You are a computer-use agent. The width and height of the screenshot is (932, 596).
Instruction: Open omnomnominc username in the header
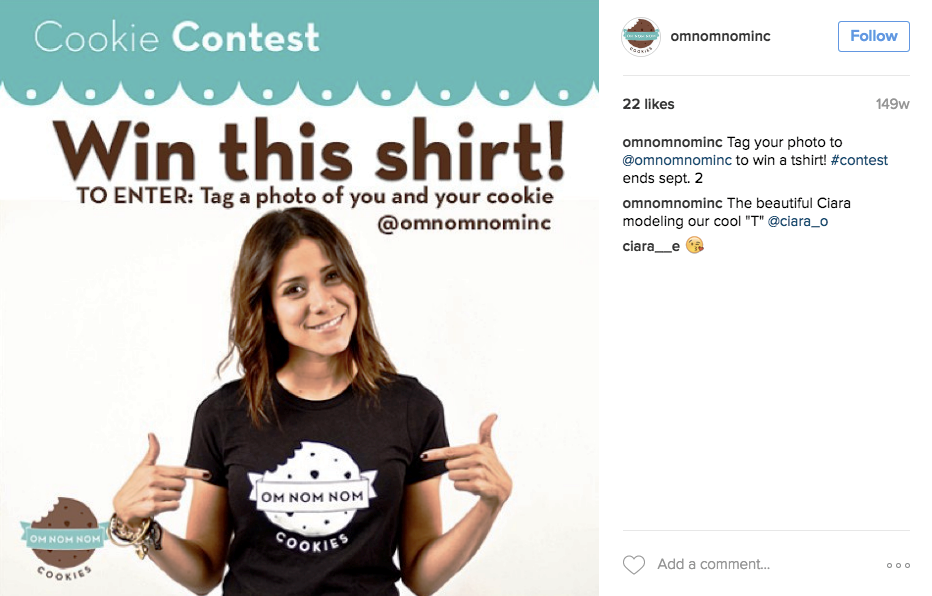click(720, 36)
